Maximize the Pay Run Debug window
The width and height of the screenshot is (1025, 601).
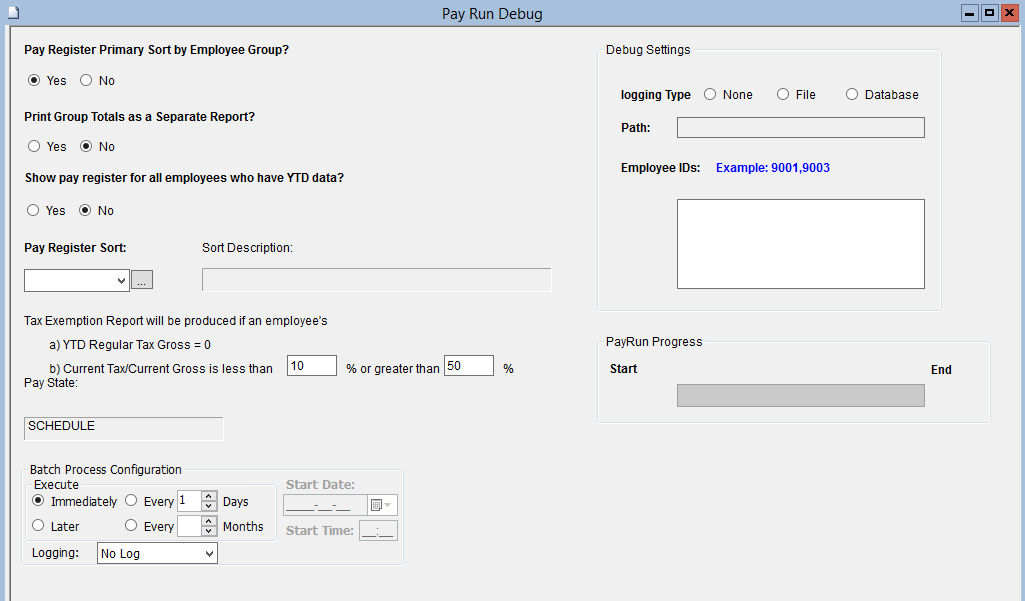click(x=989, y=13)
